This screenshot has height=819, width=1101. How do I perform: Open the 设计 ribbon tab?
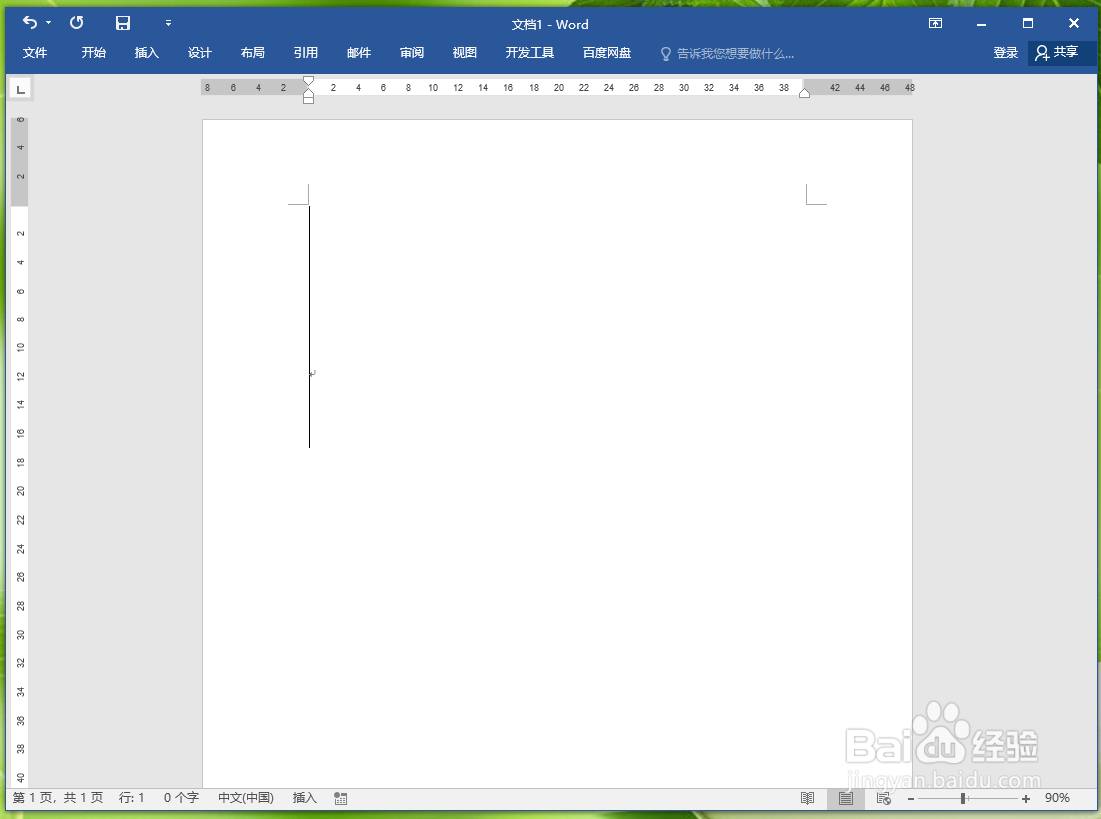pos(199,53)
